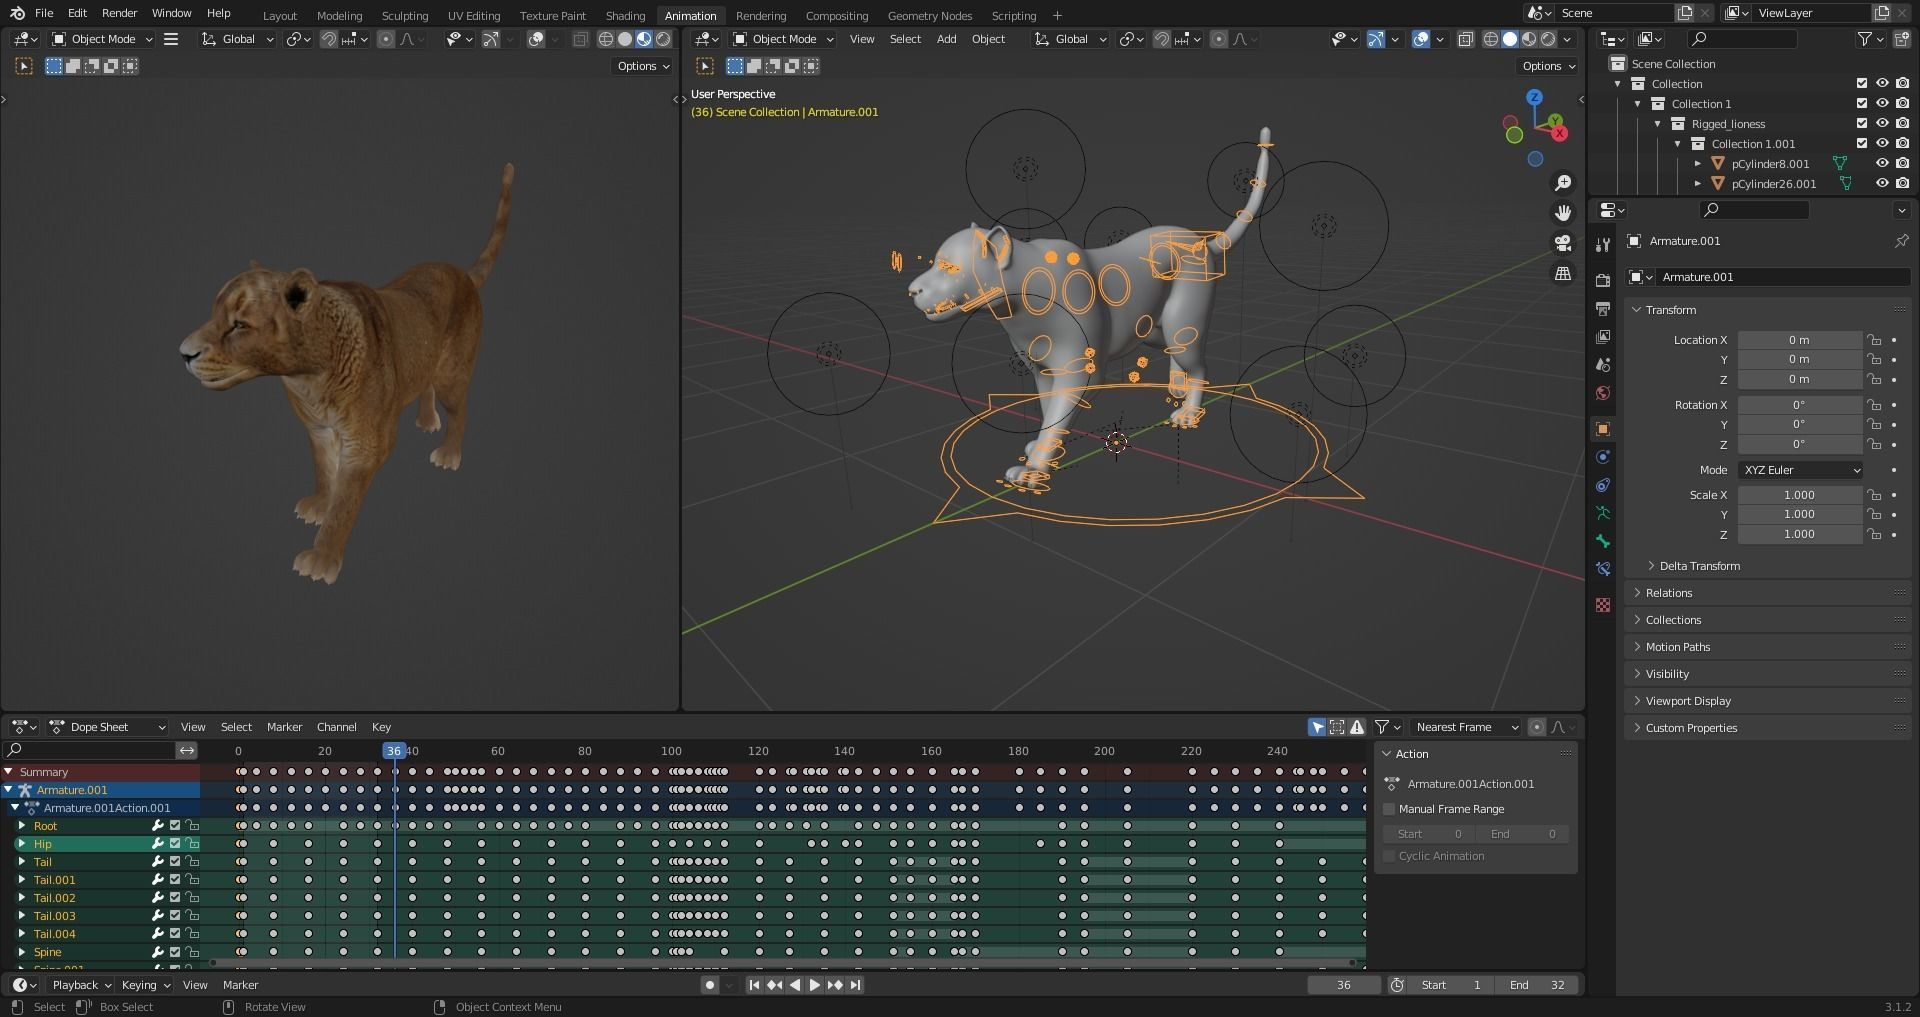Uncheck the Root channel mute checkbox
Viewport: 1920px width, 1017px height.
click(x=175, y=826)
